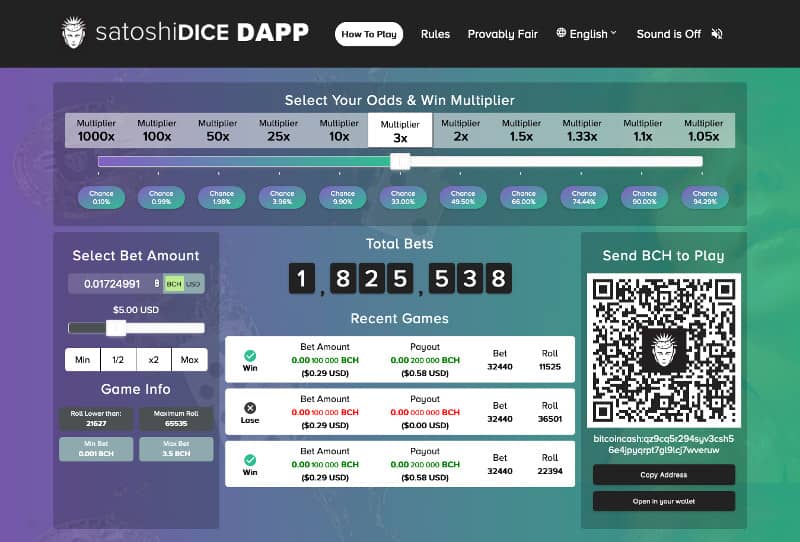Select the 1.05x multiplier

coord(704,131)
